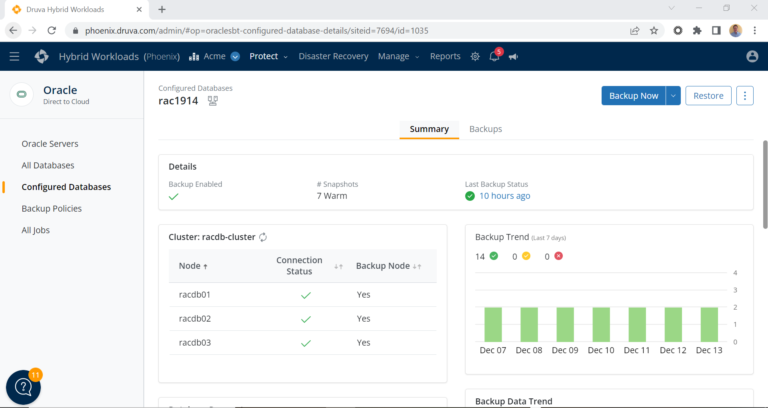The height and width of the screenshot is (408, 768).
Task: Sort table by Node column
Action: 206,266
